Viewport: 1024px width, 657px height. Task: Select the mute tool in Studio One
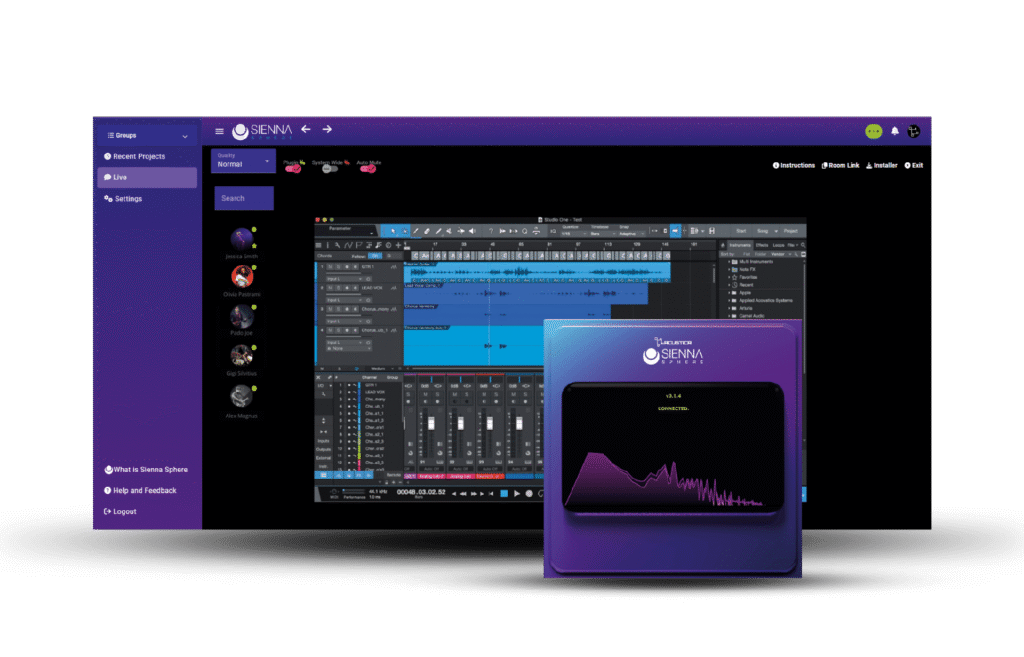tap(449, 231)
